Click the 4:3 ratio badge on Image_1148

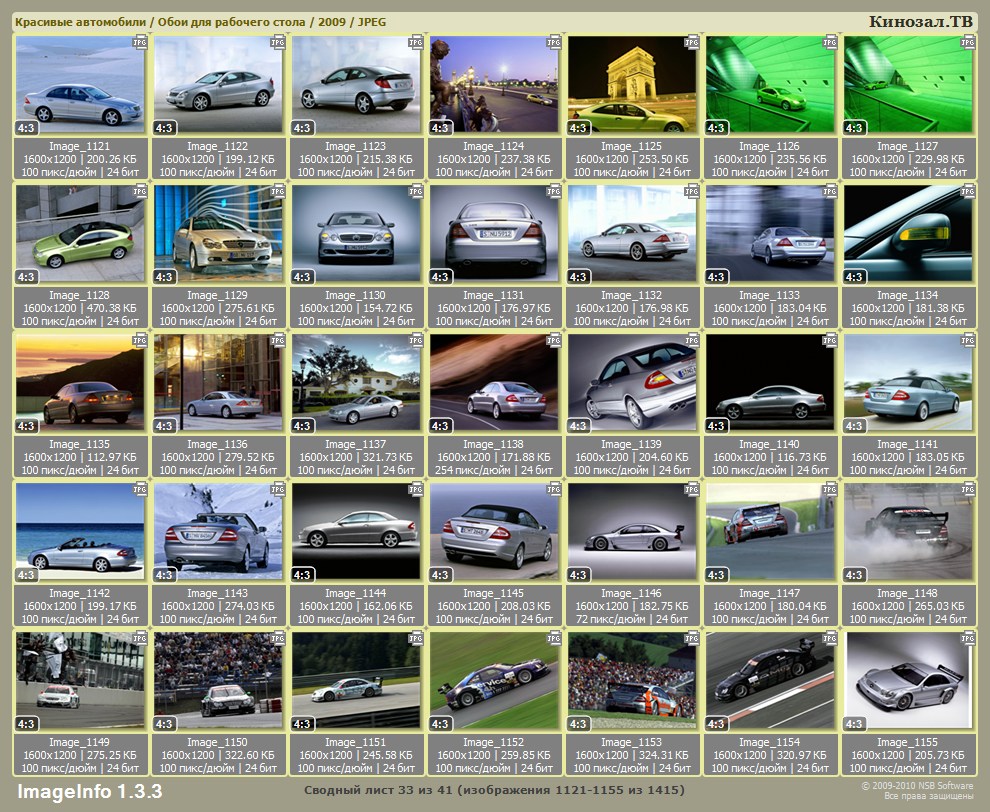coord(854,575)
